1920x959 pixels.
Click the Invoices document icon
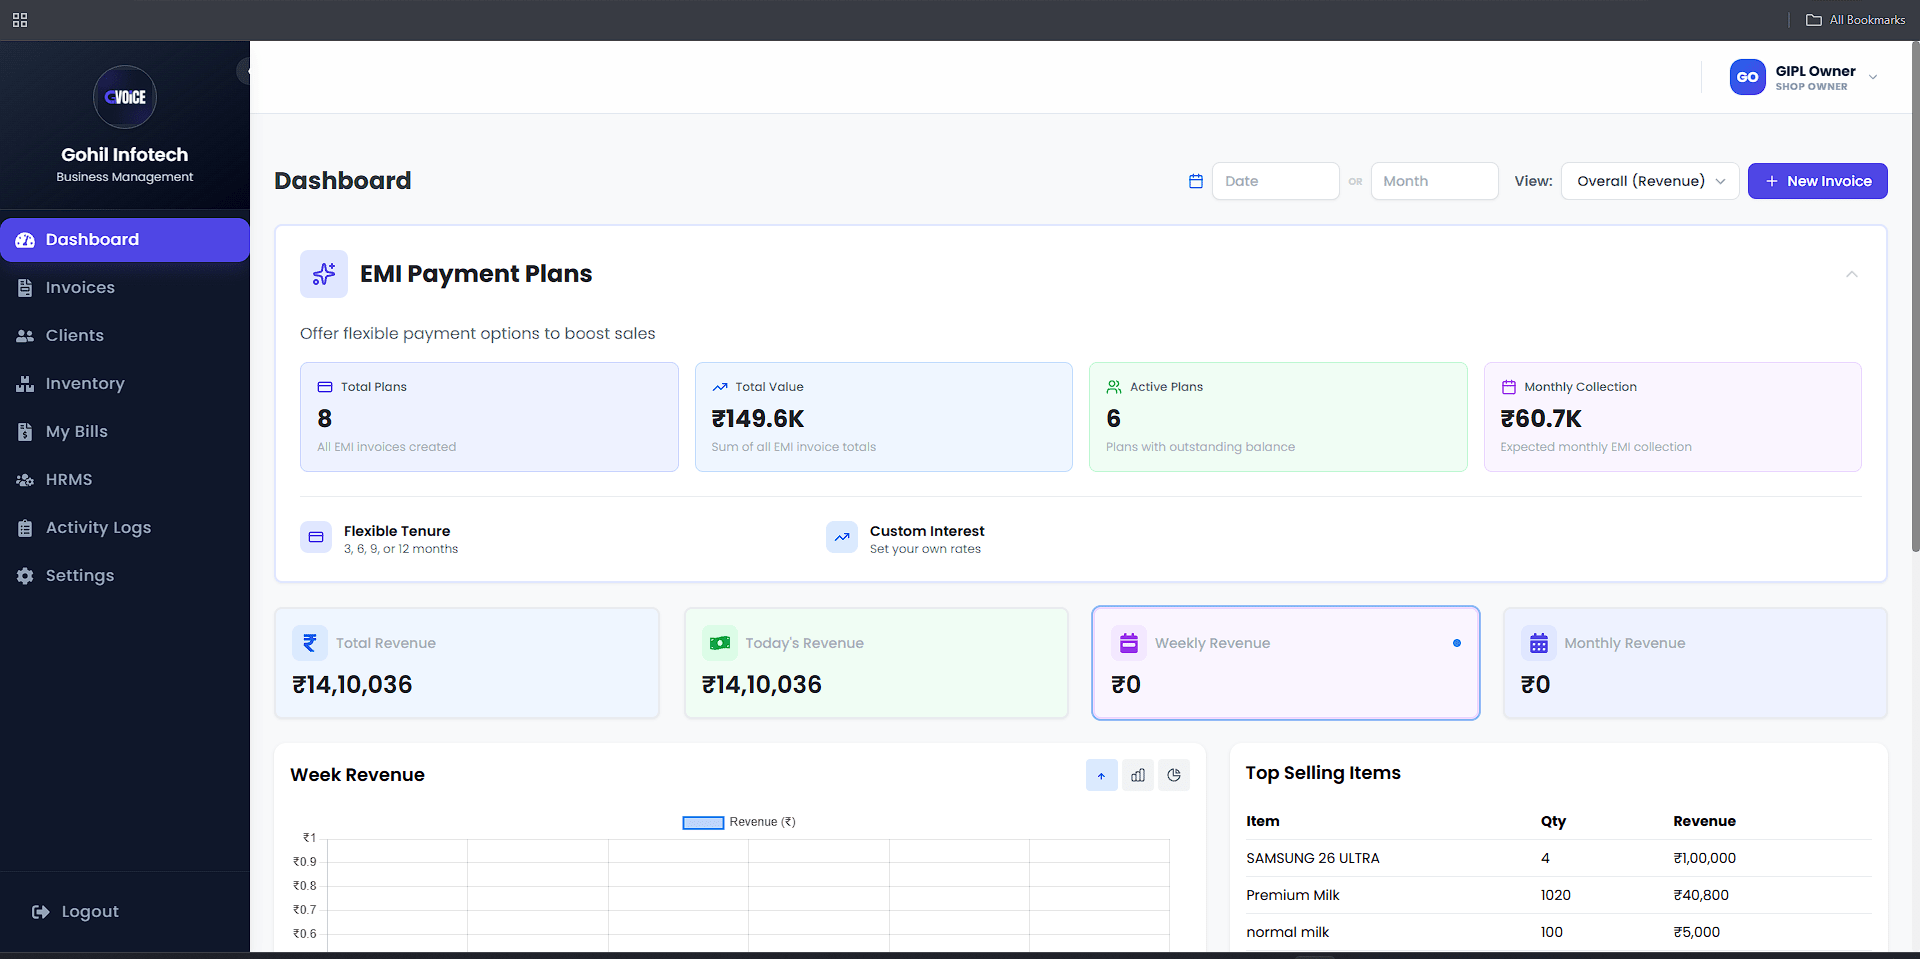click(25, 288)
